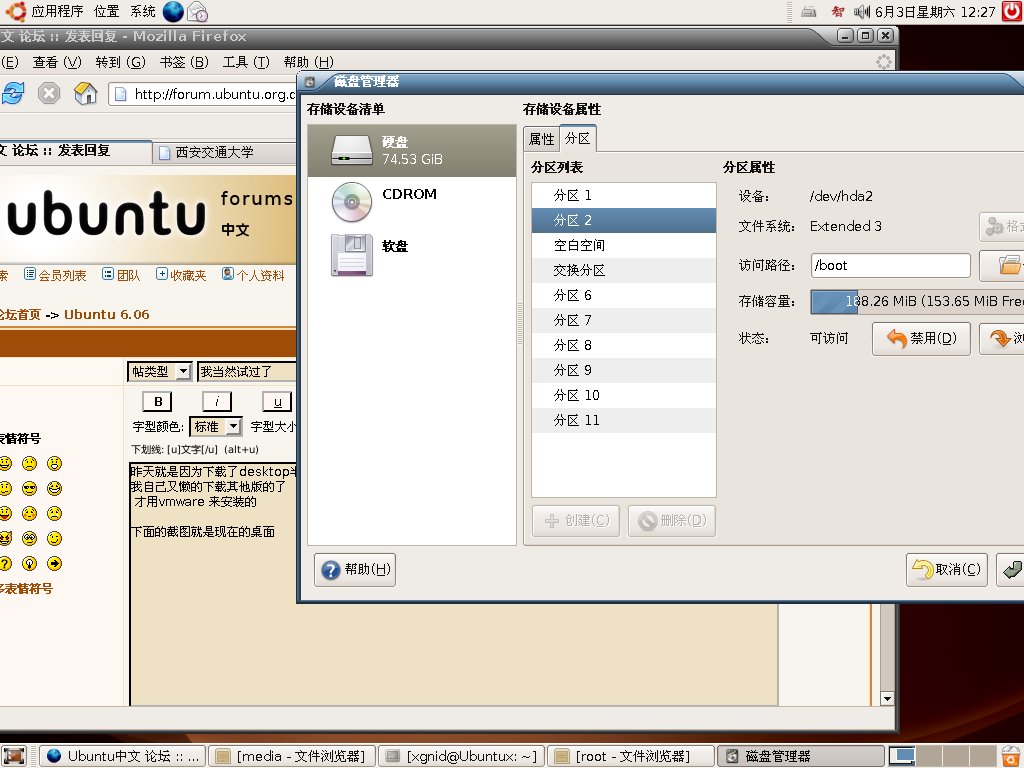Screen dimensions: 1024x768
Task: Click the Italic formatting button
Action: tap(217, 402)
